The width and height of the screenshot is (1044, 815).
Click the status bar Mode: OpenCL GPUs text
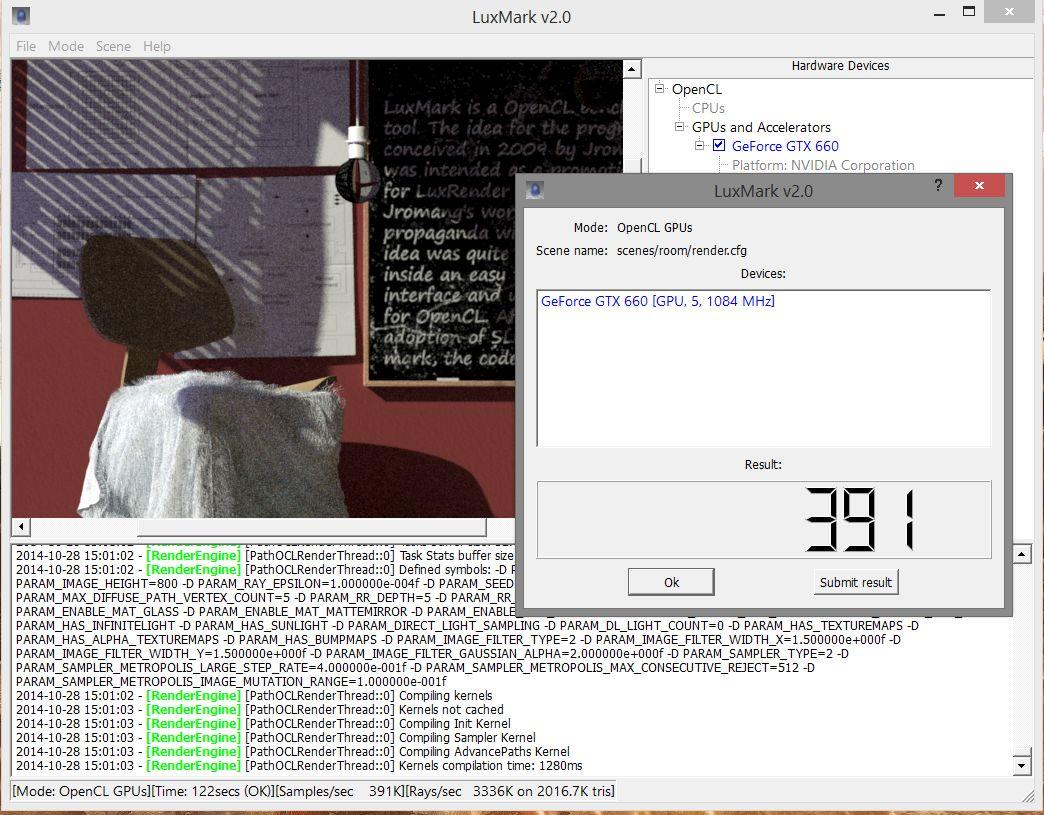tap(82, 791)
